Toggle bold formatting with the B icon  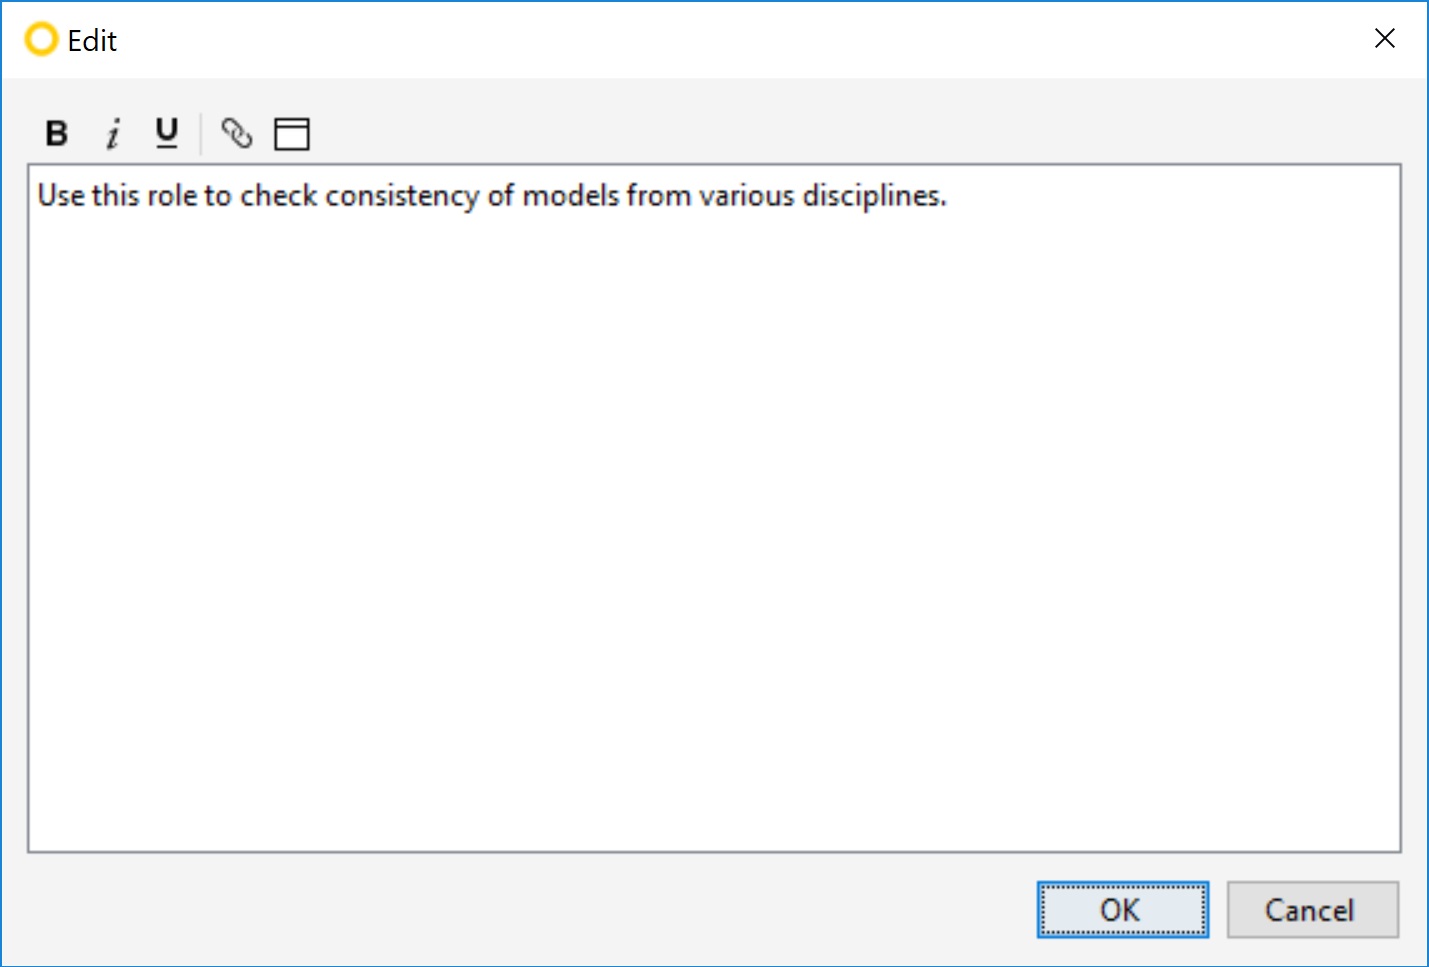click(57, 133)
